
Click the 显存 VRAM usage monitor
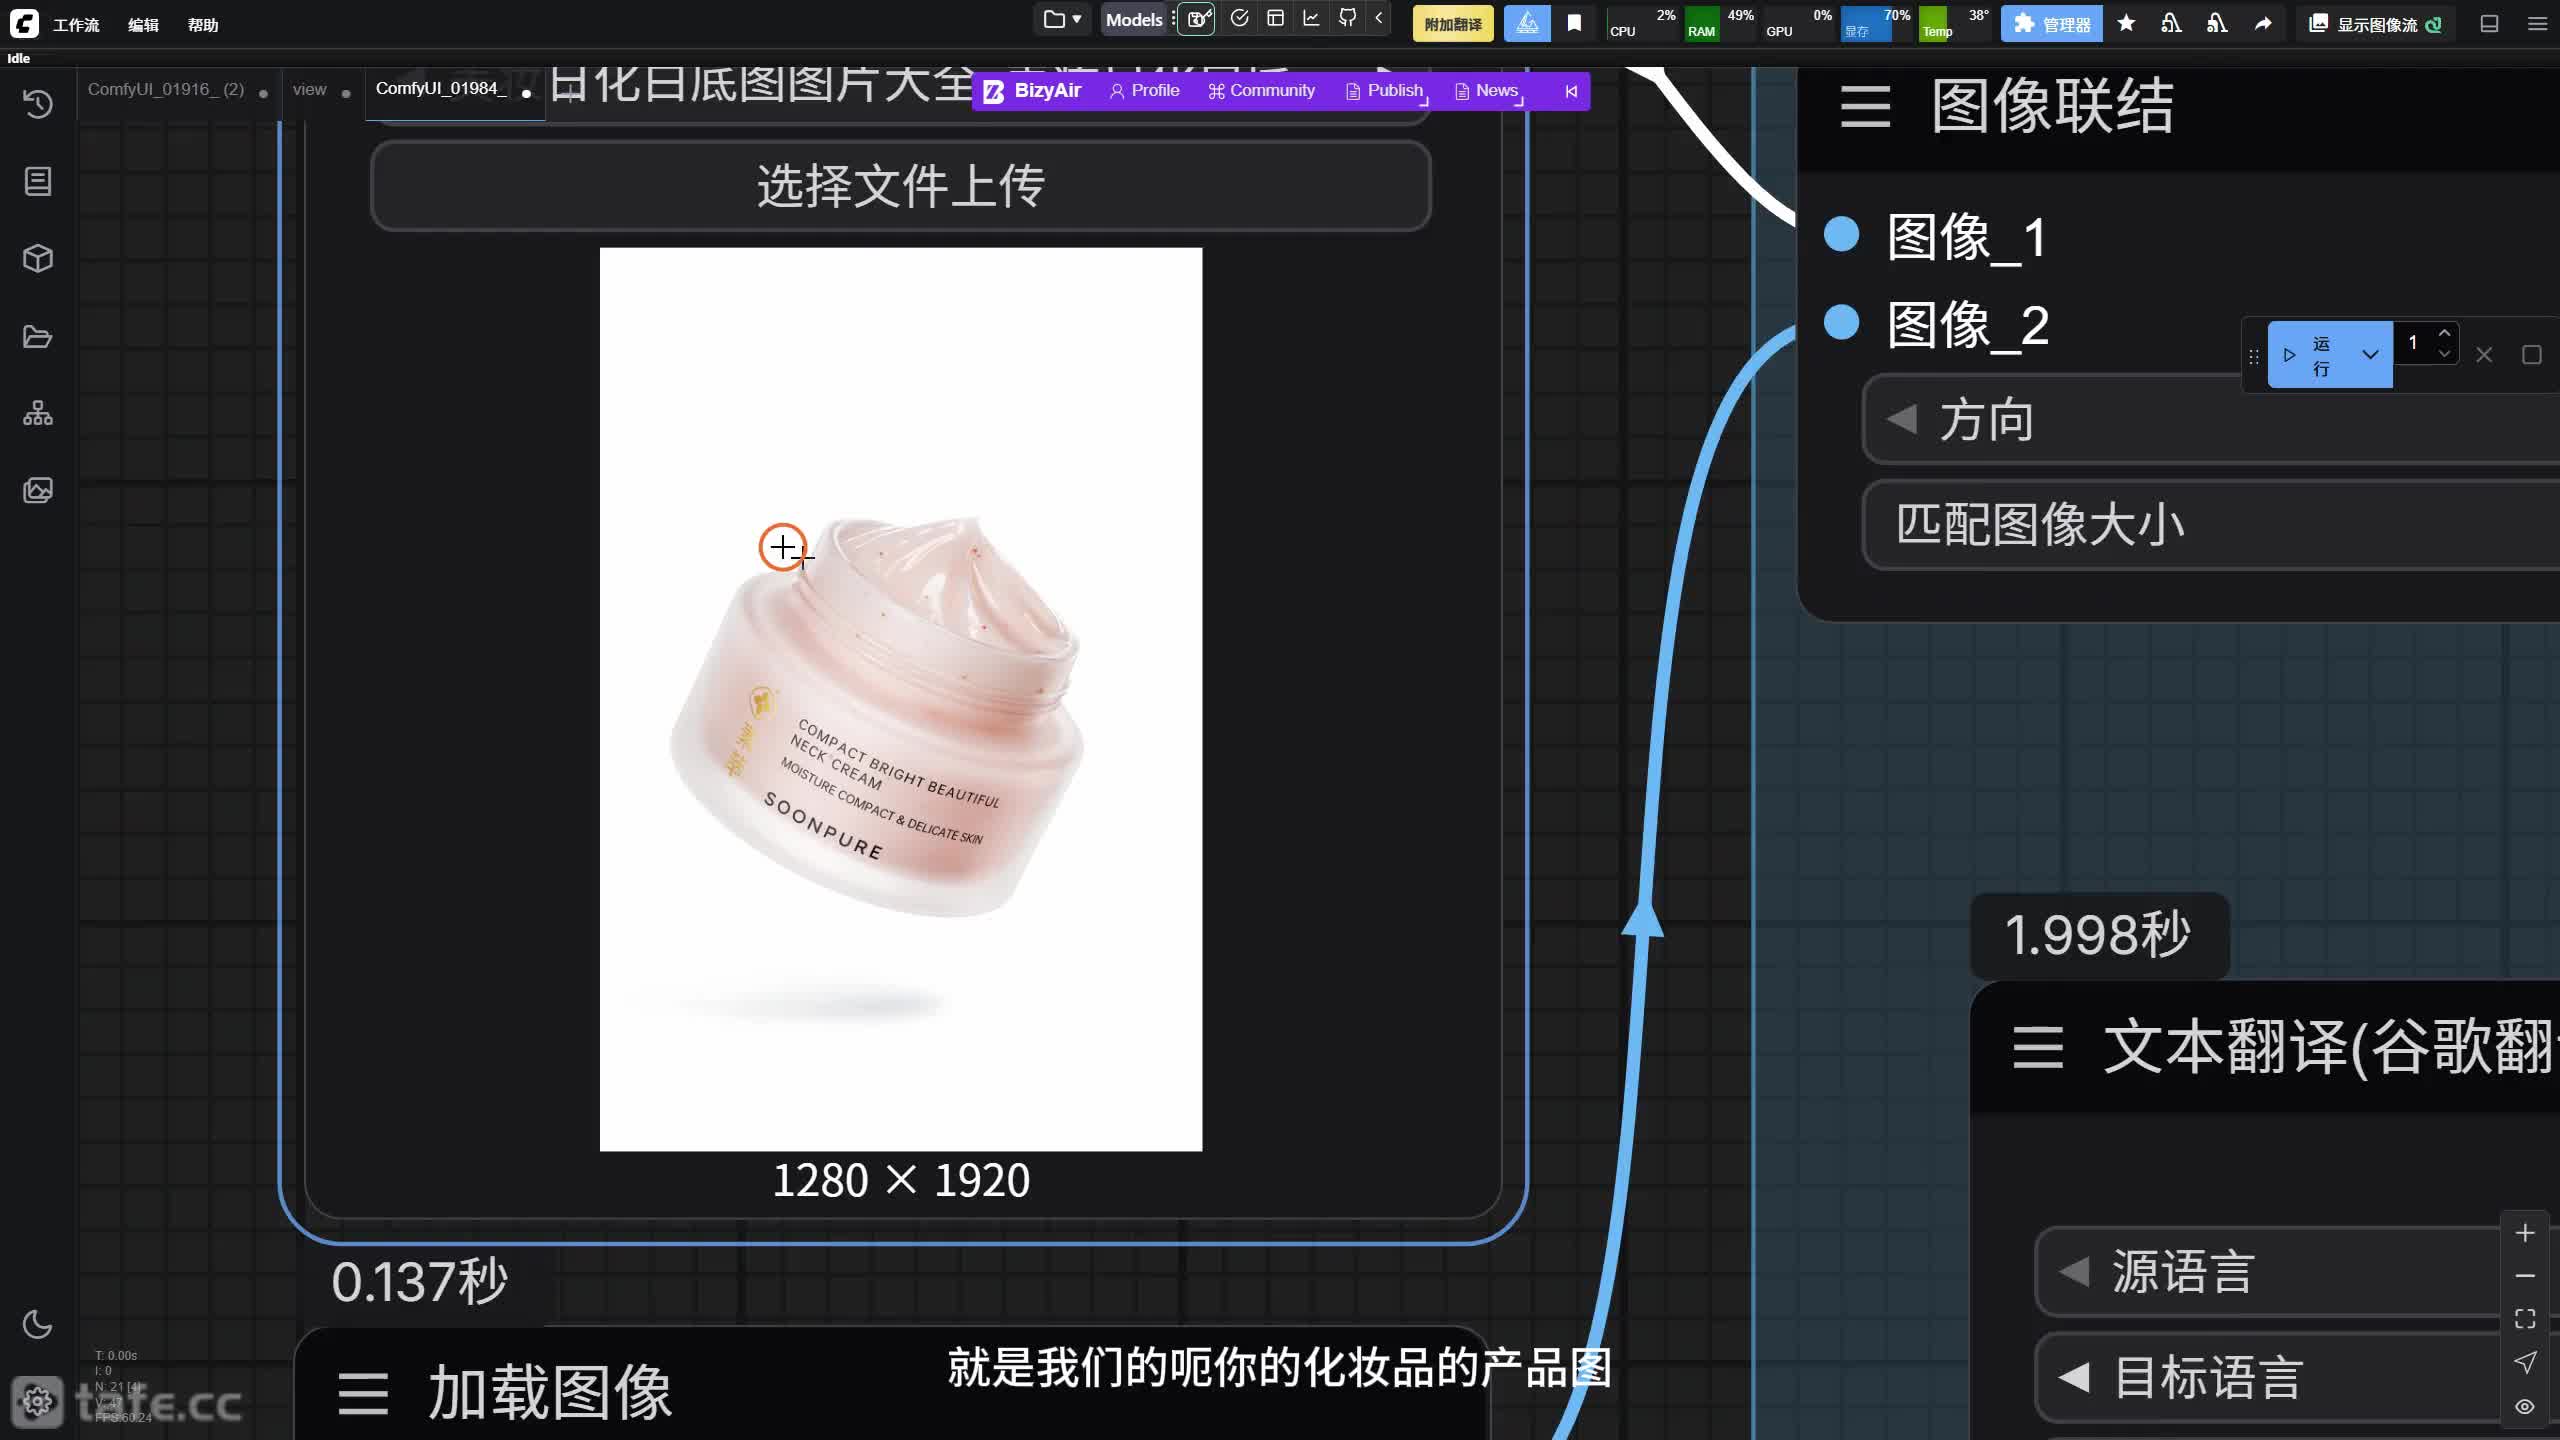tap(1876, 23)
